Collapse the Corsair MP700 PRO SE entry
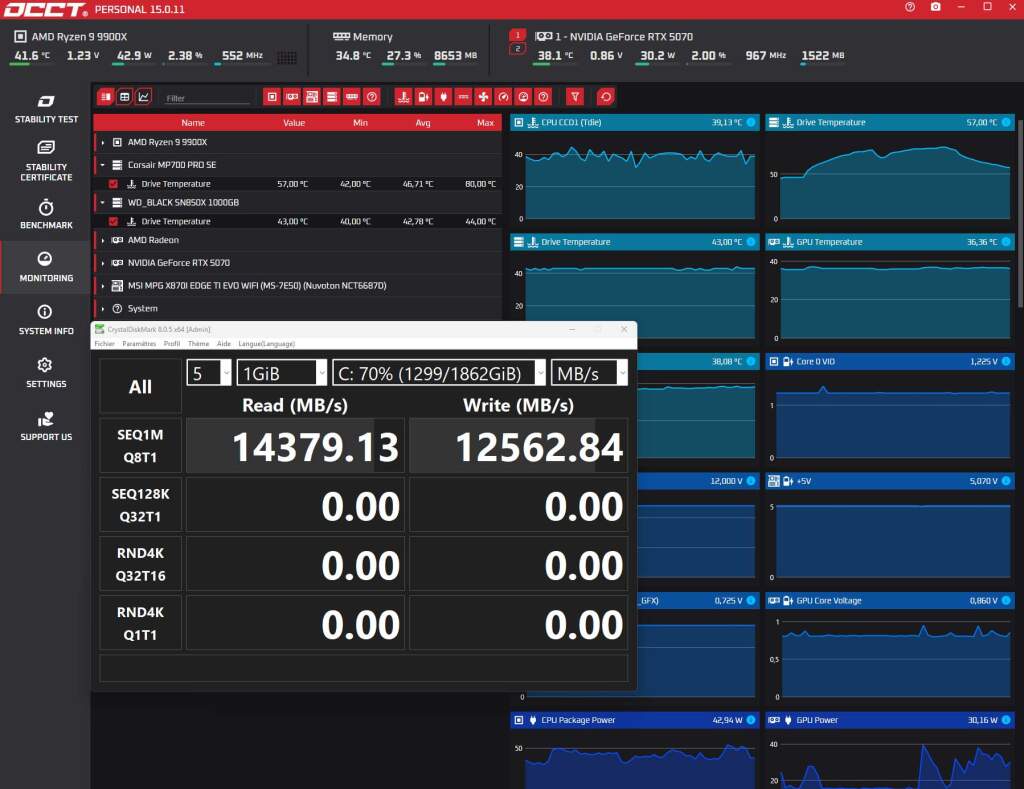This screenshot has width=1024, height=789. [102, 164]
